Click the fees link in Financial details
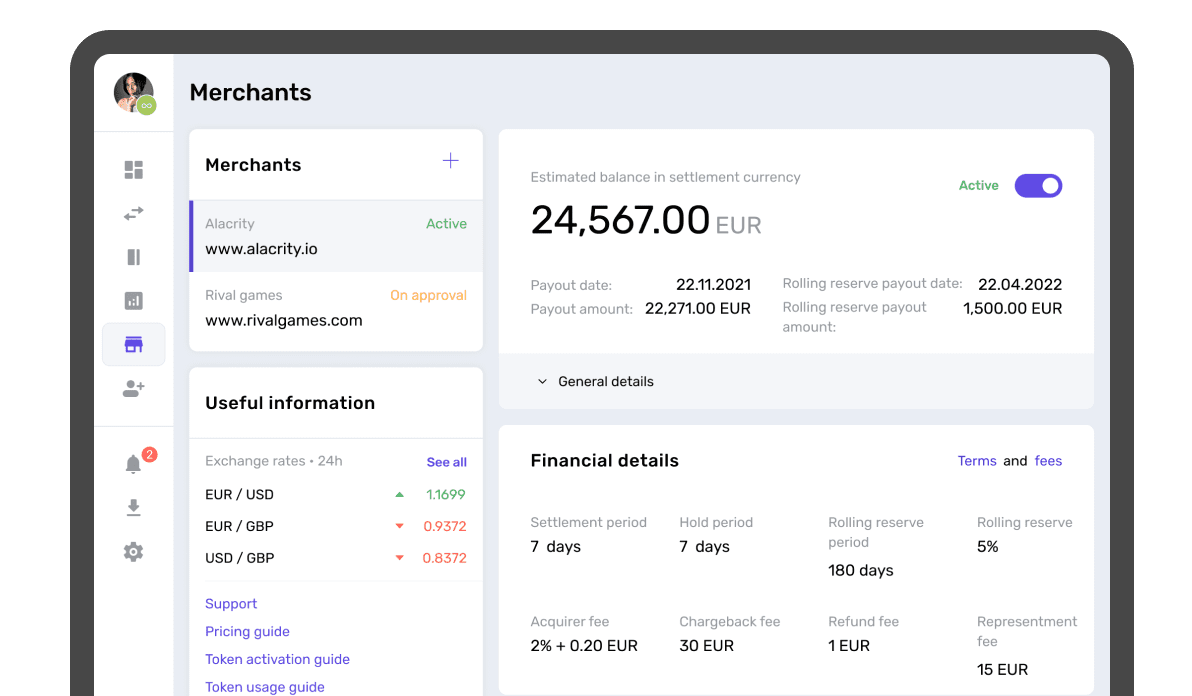The width and height of the screenshot is (1192, 696). [x=1048, y=461]
